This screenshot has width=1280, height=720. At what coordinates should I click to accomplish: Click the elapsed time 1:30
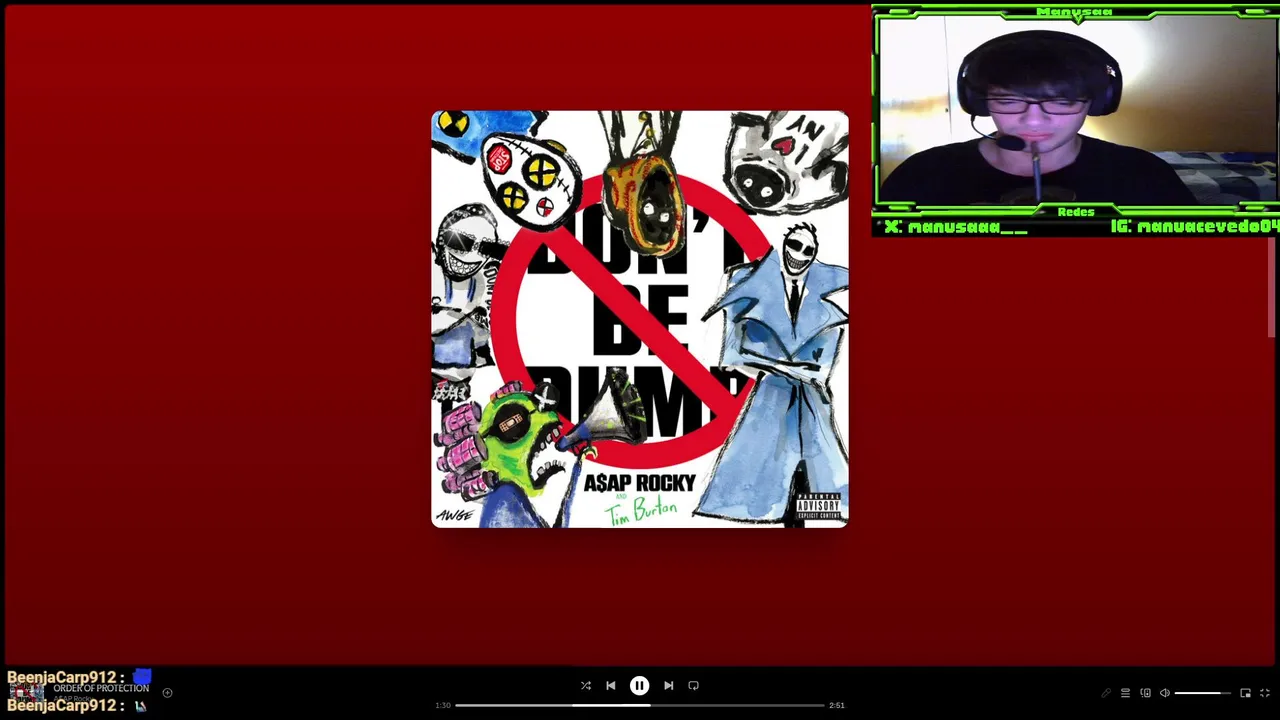click(443, 705)
